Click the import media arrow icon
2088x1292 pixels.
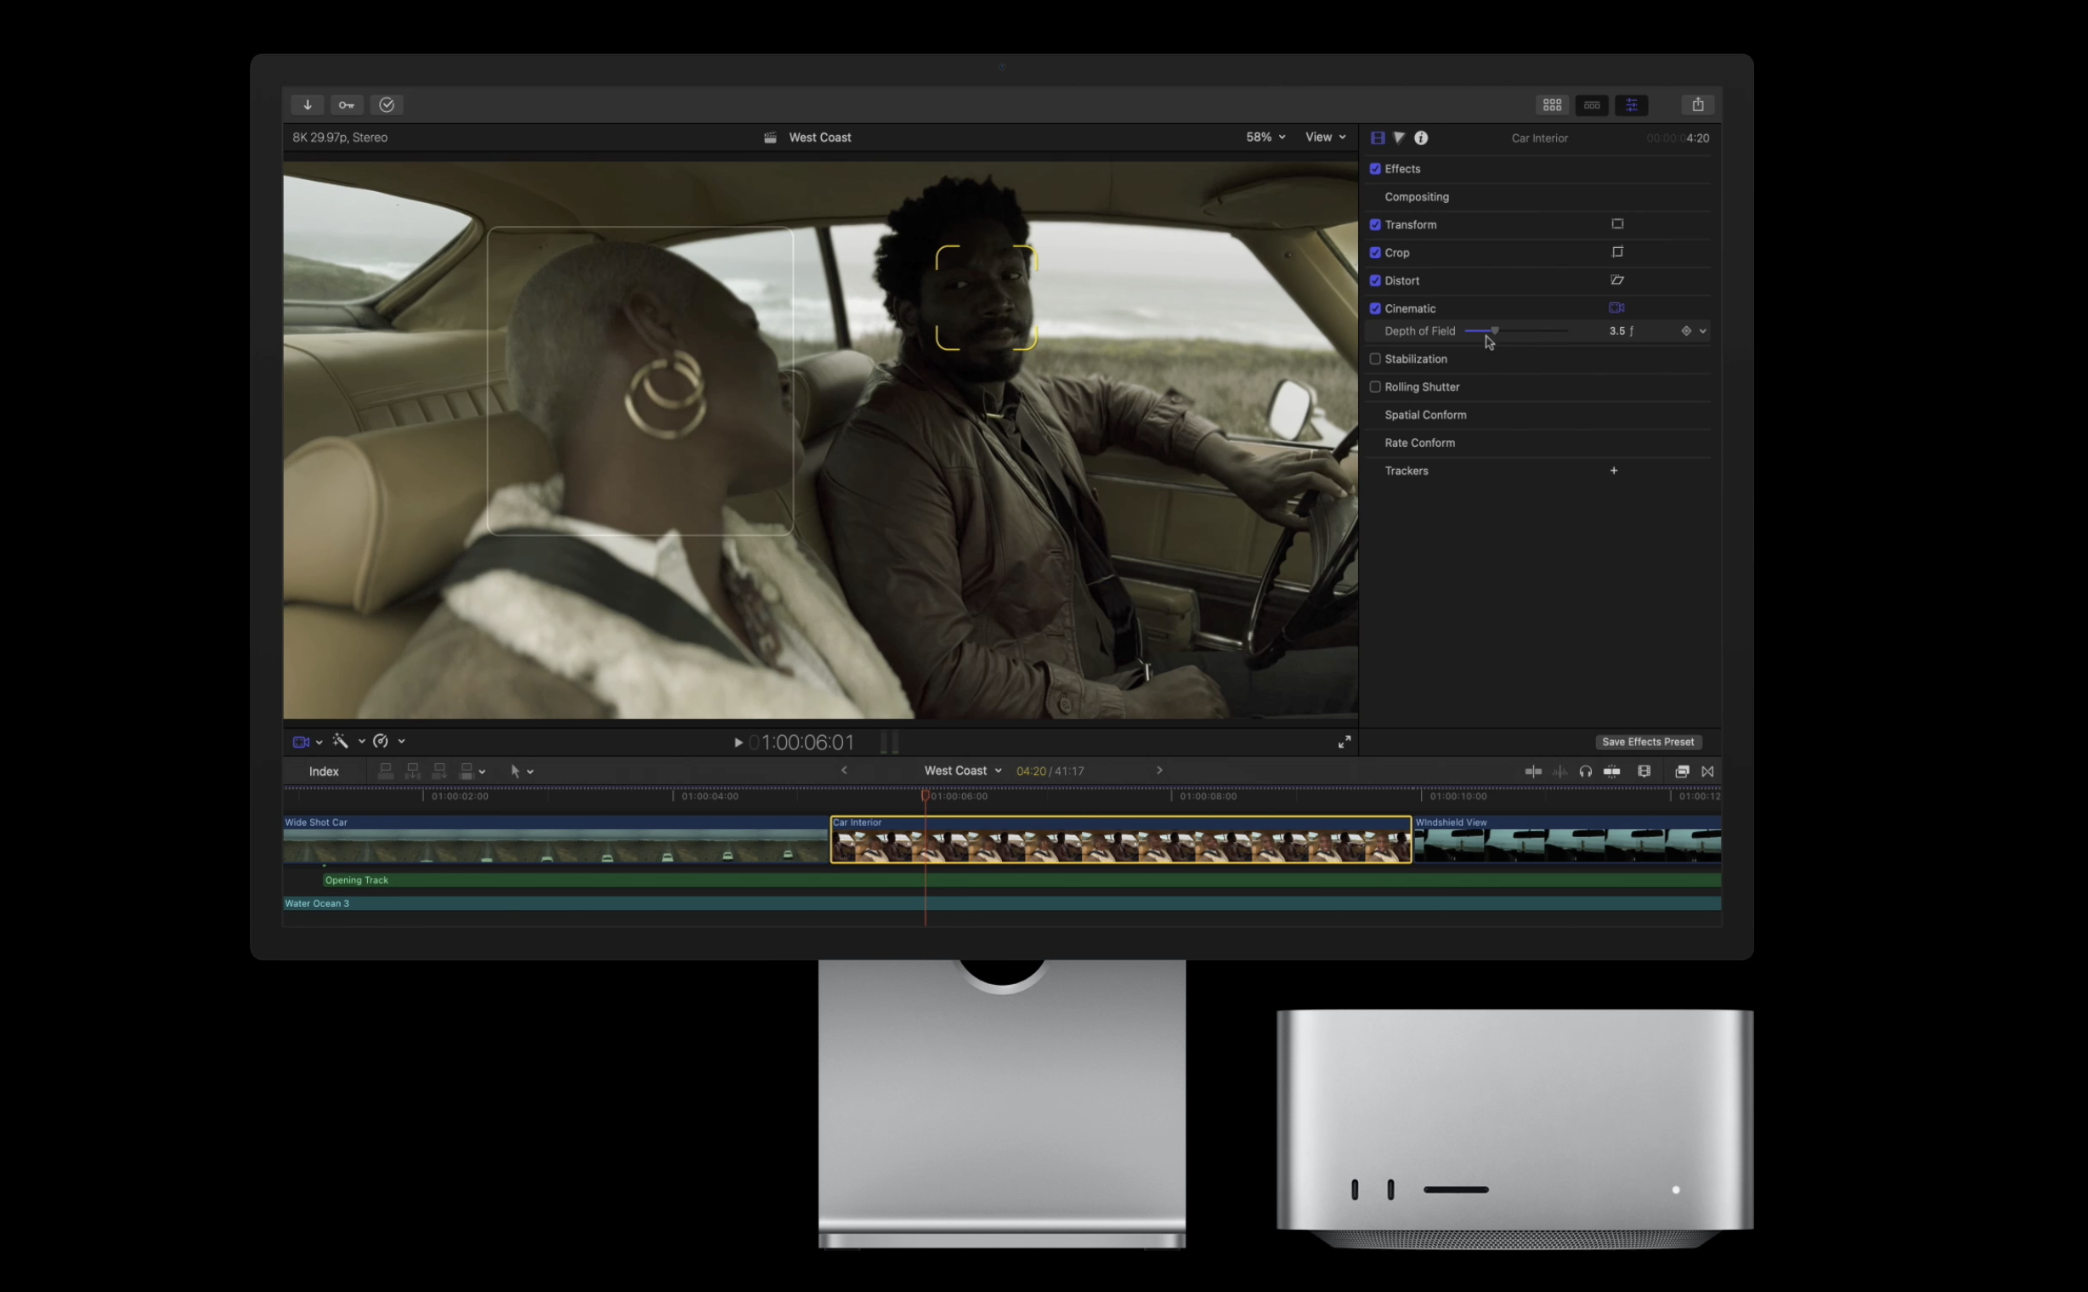click(x=307, y=105)
